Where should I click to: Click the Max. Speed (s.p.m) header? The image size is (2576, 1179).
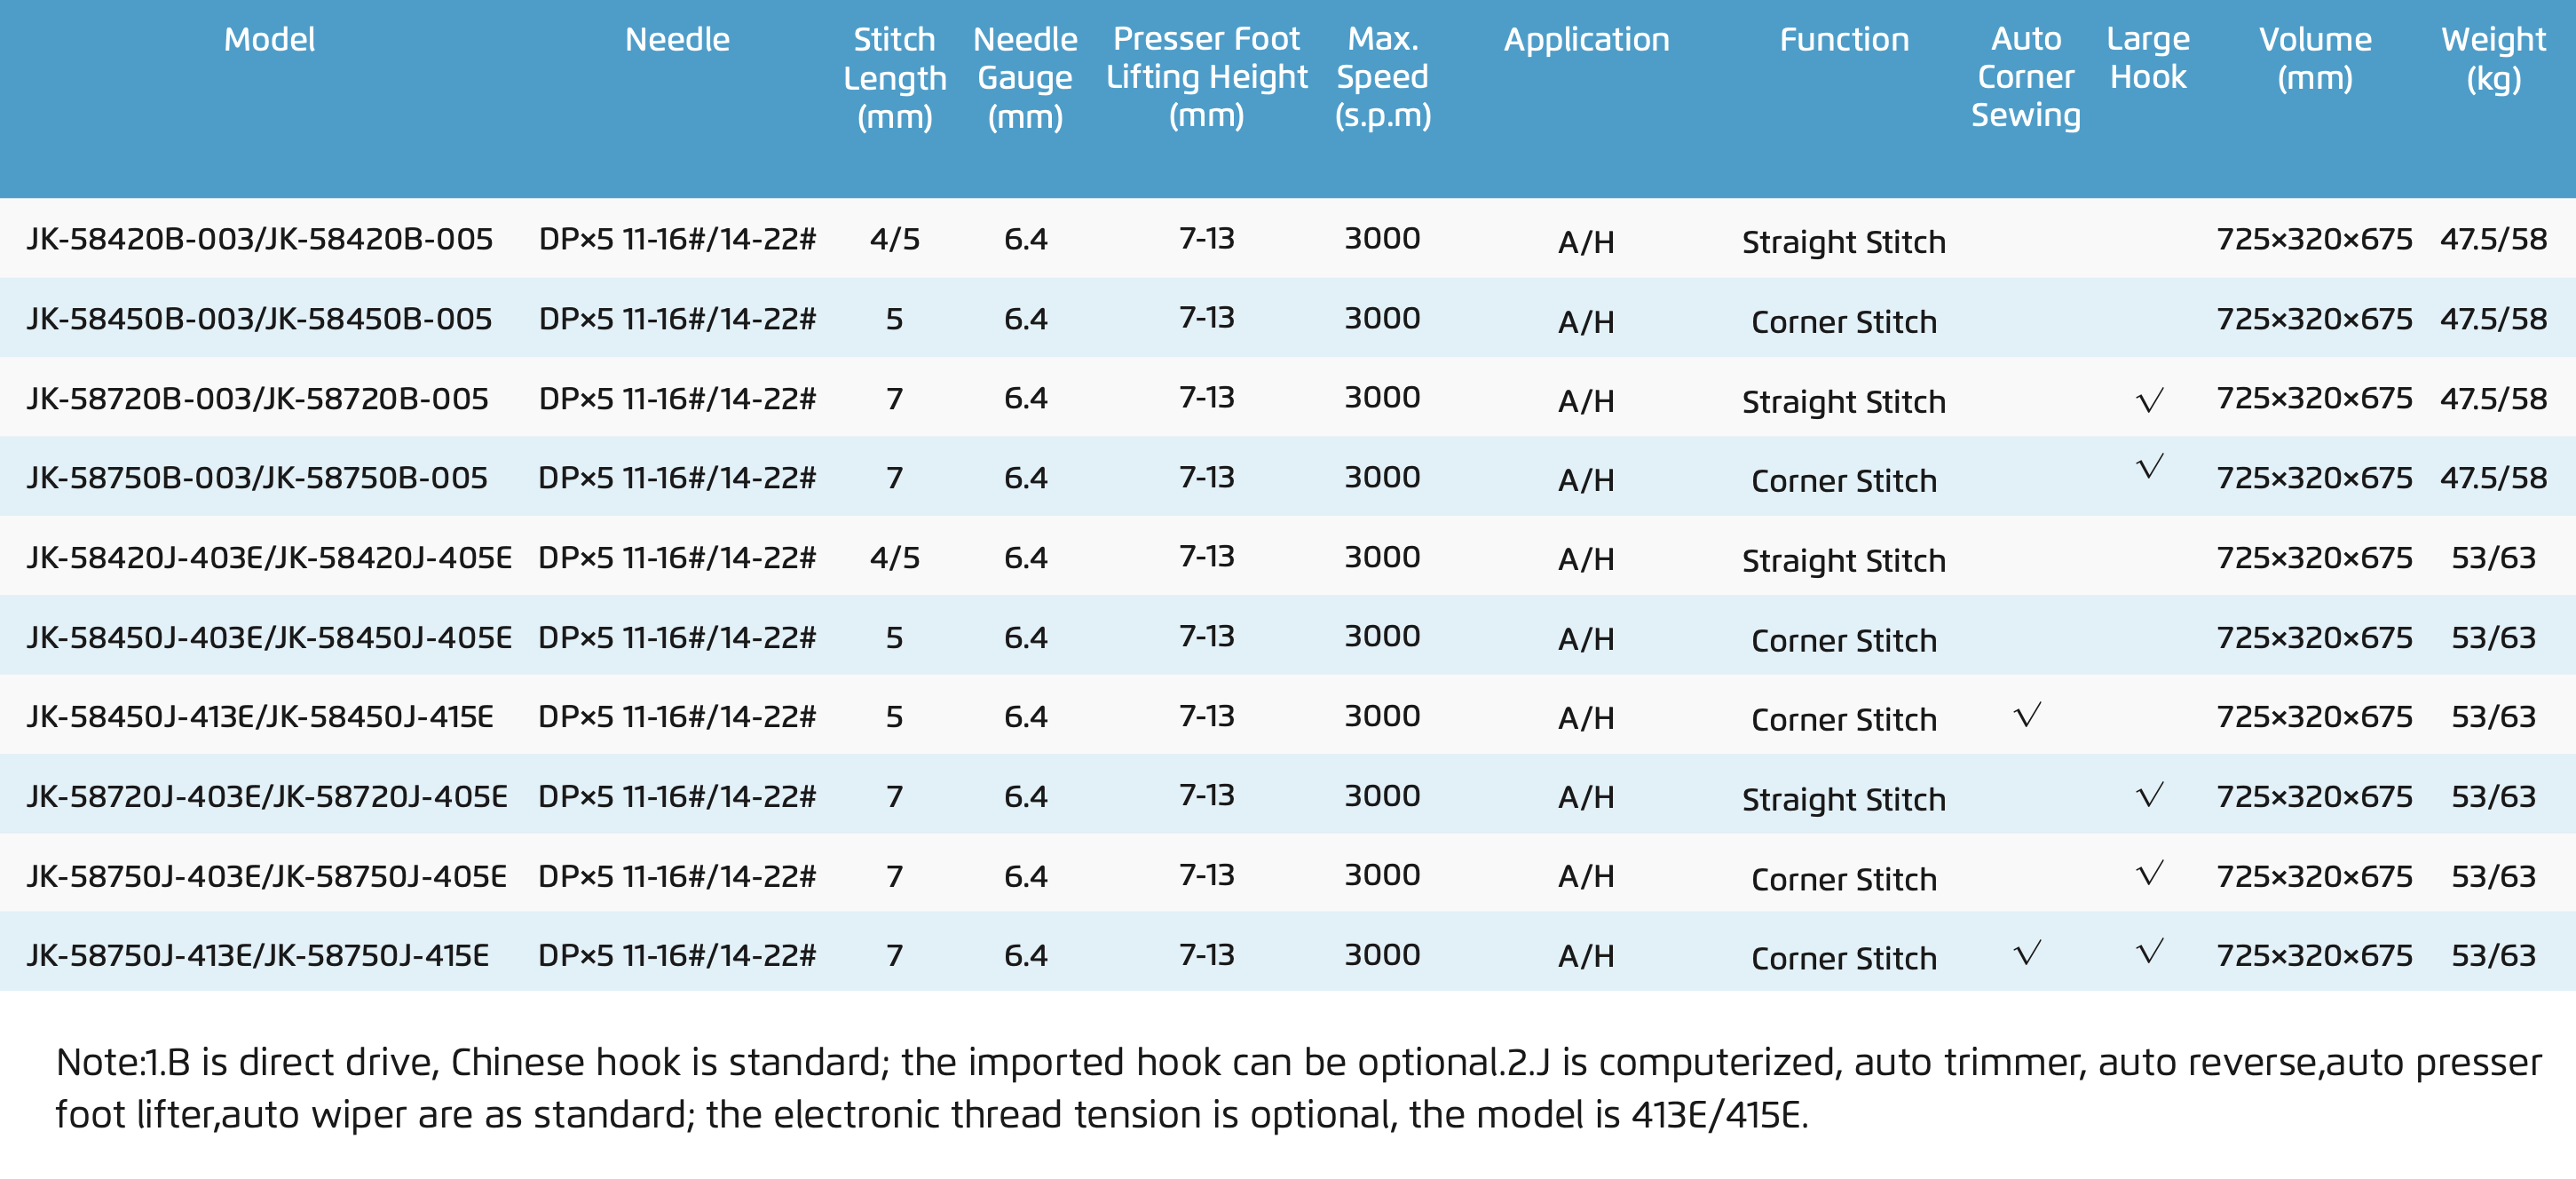pos(1382,77)
